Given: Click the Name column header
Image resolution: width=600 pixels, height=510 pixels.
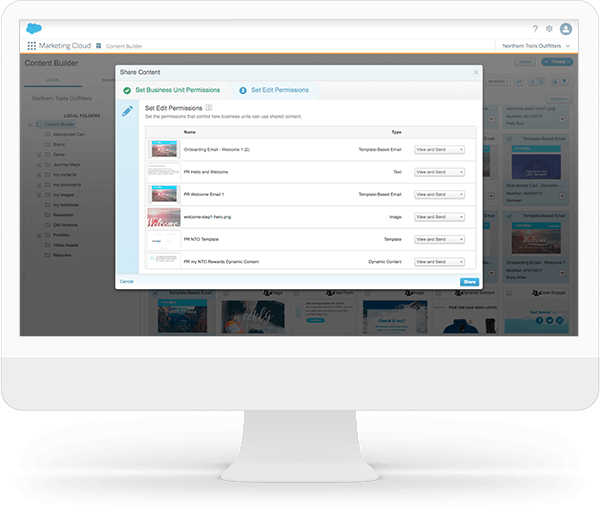Looking at the screenshot, I should [x=190, y=132].
